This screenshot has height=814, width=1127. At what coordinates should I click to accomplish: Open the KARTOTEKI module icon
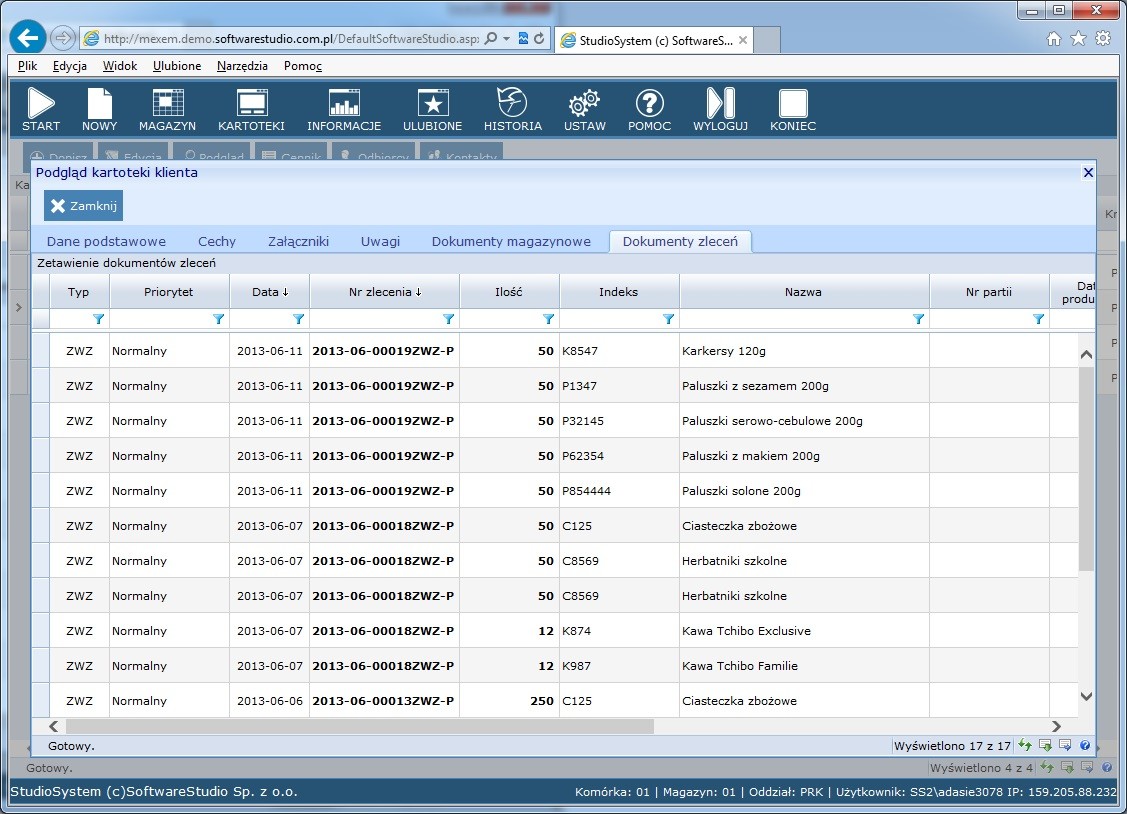252,103
